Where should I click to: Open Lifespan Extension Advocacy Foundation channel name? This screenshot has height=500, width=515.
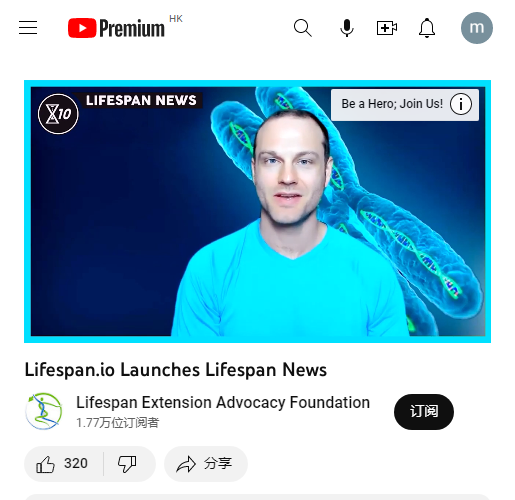(x=223, y=402)
